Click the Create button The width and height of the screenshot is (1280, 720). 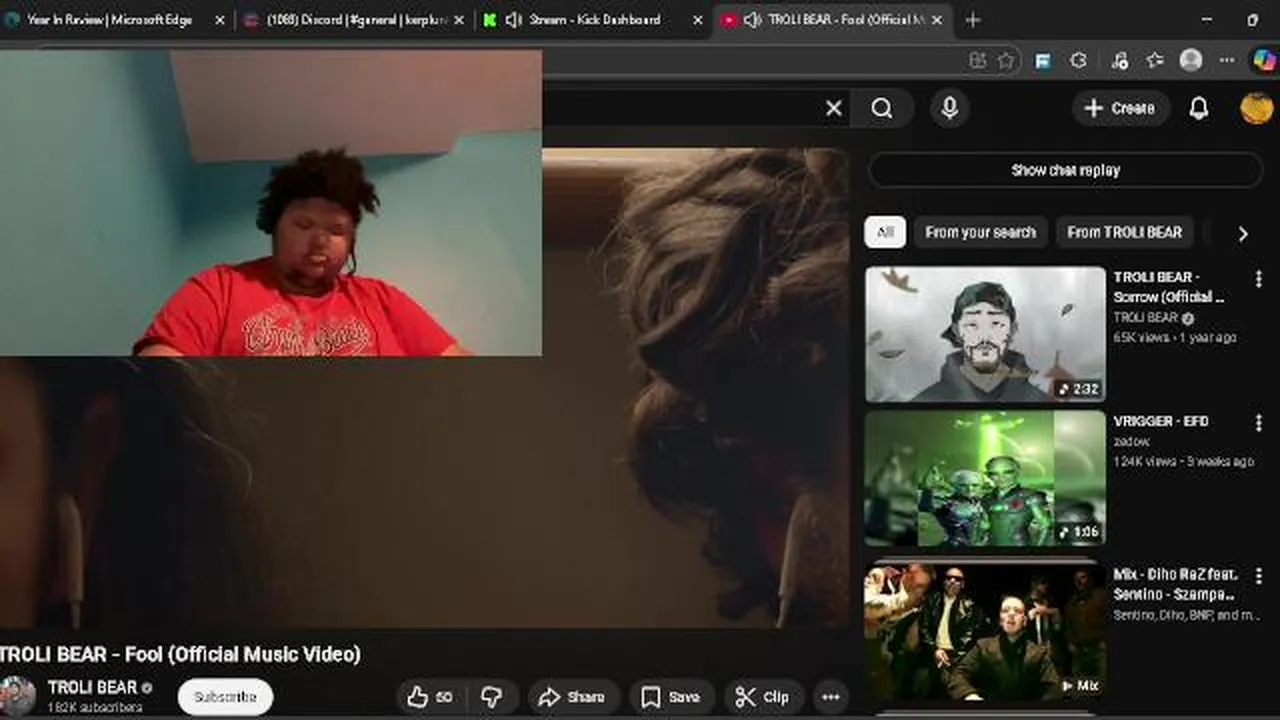tap(1120, 108)
